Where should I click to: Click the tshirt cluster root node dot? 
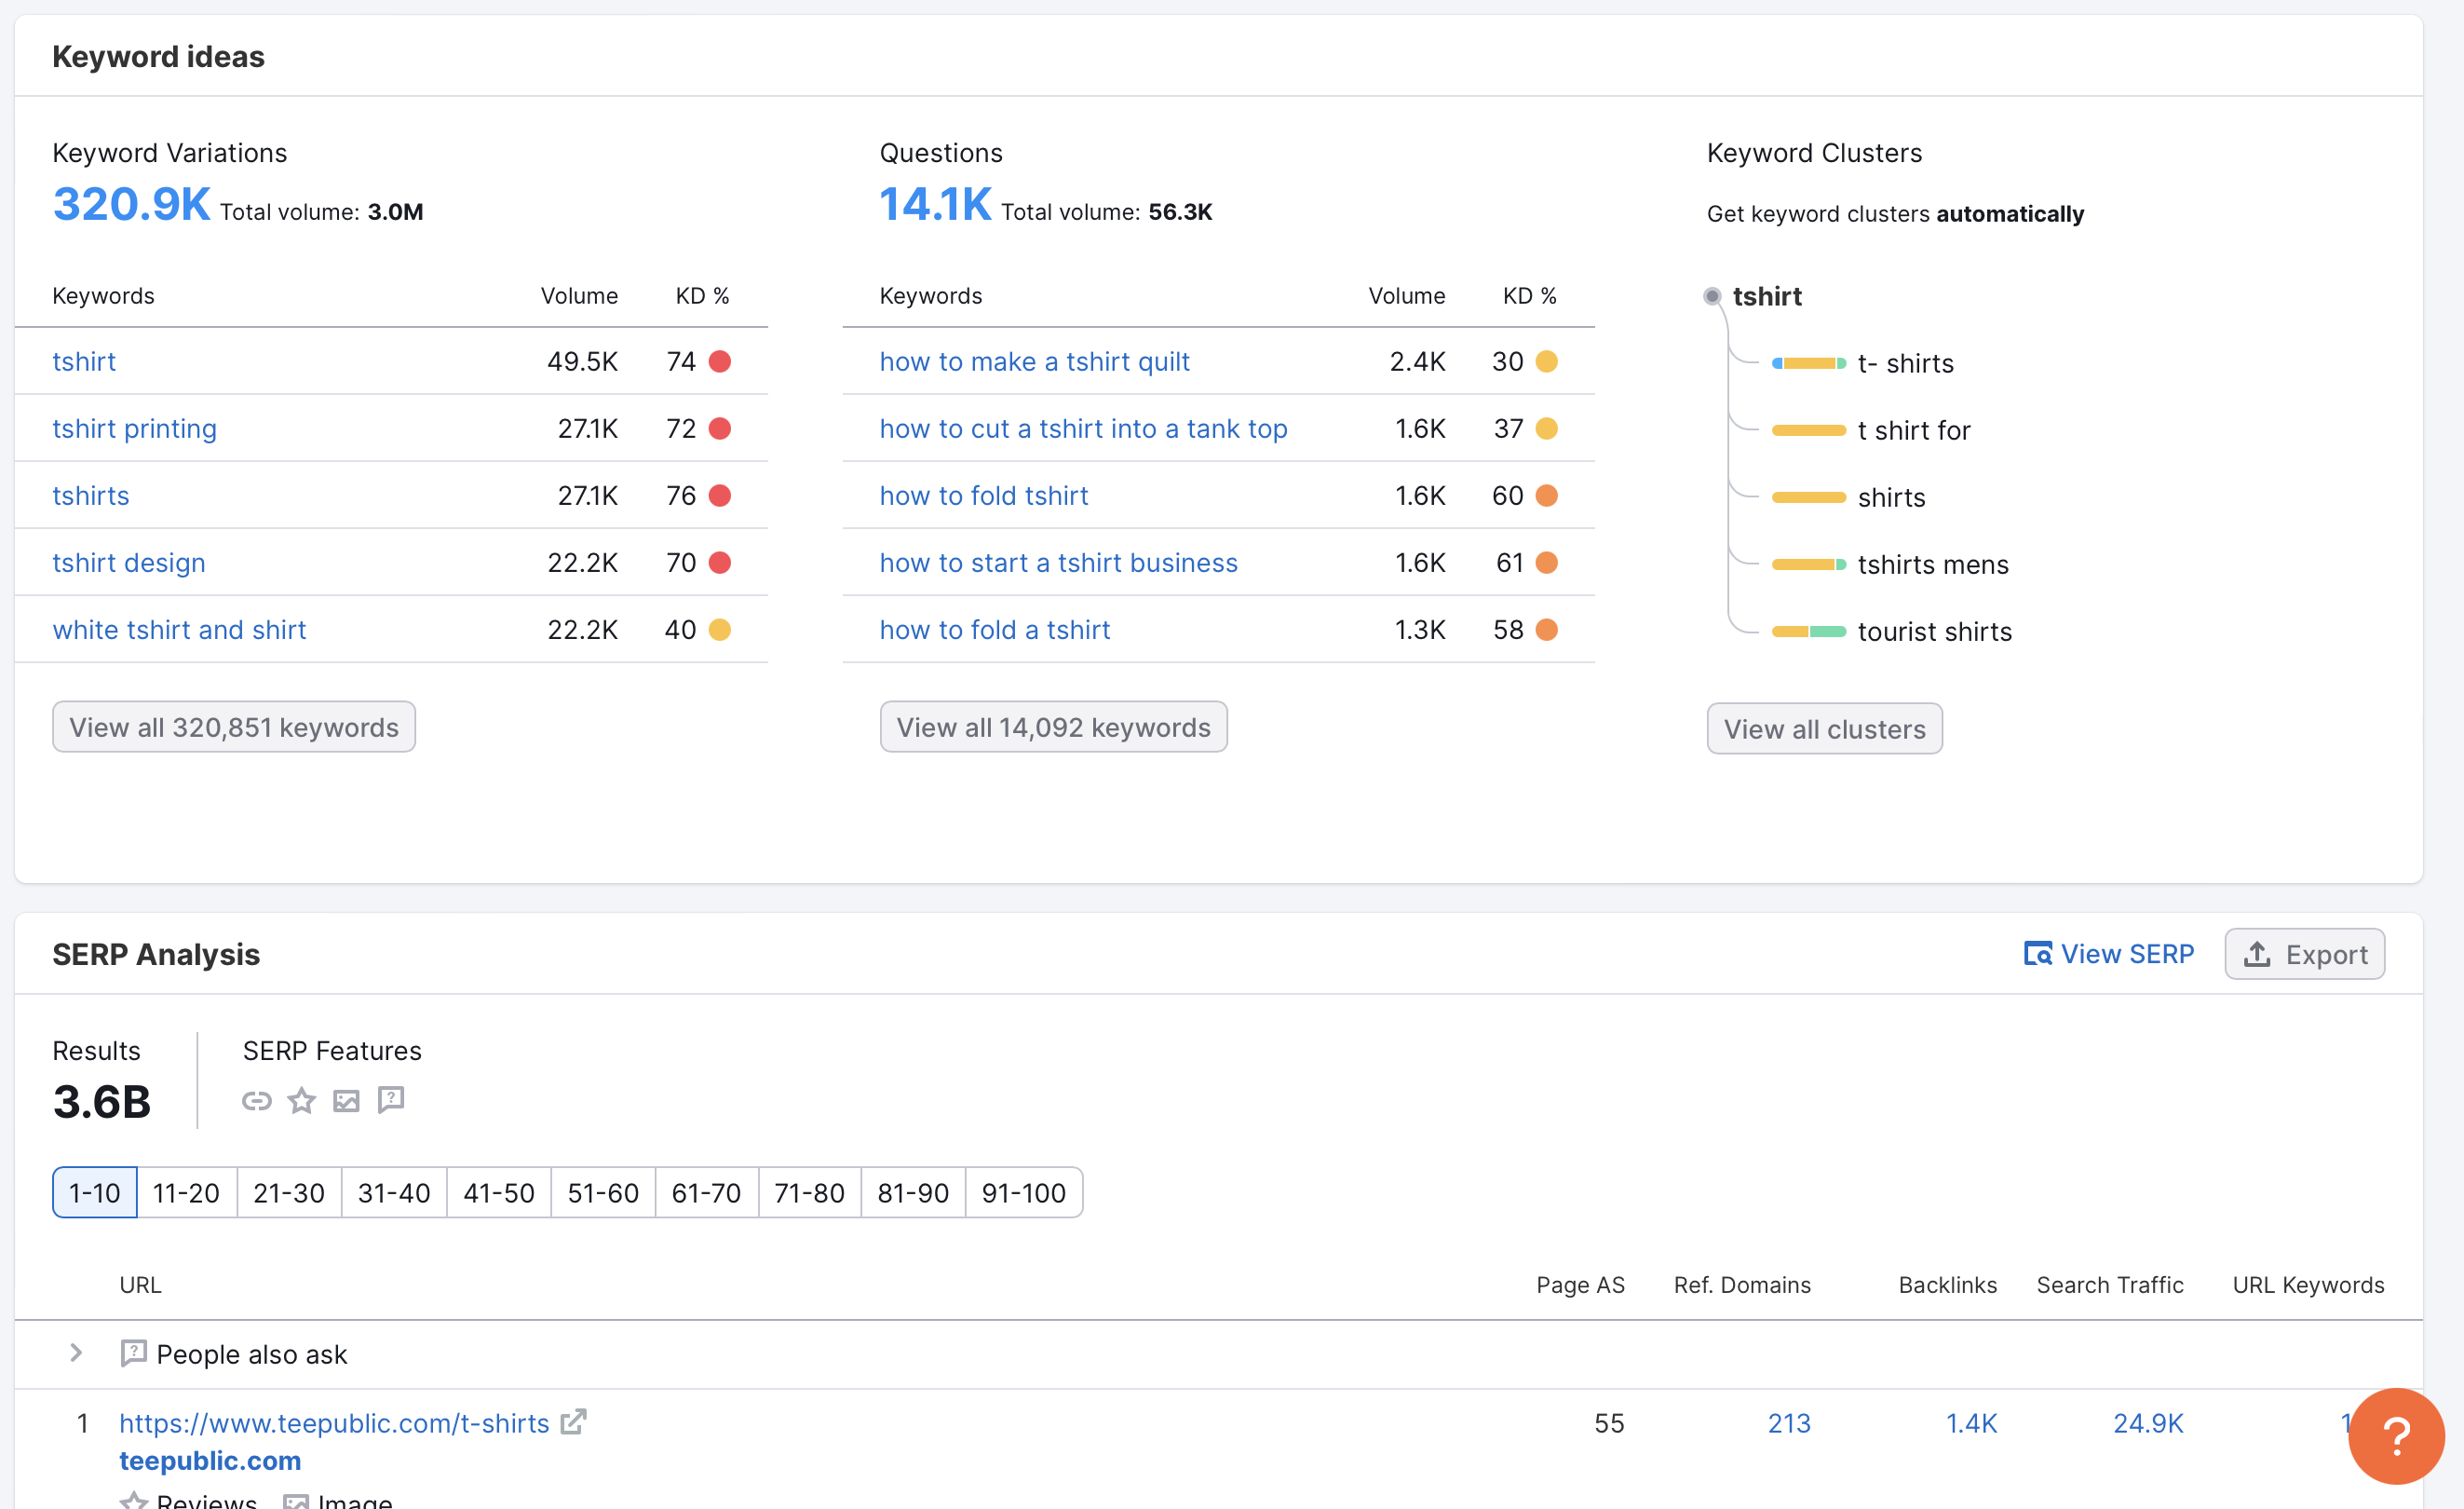(1712, 296)
